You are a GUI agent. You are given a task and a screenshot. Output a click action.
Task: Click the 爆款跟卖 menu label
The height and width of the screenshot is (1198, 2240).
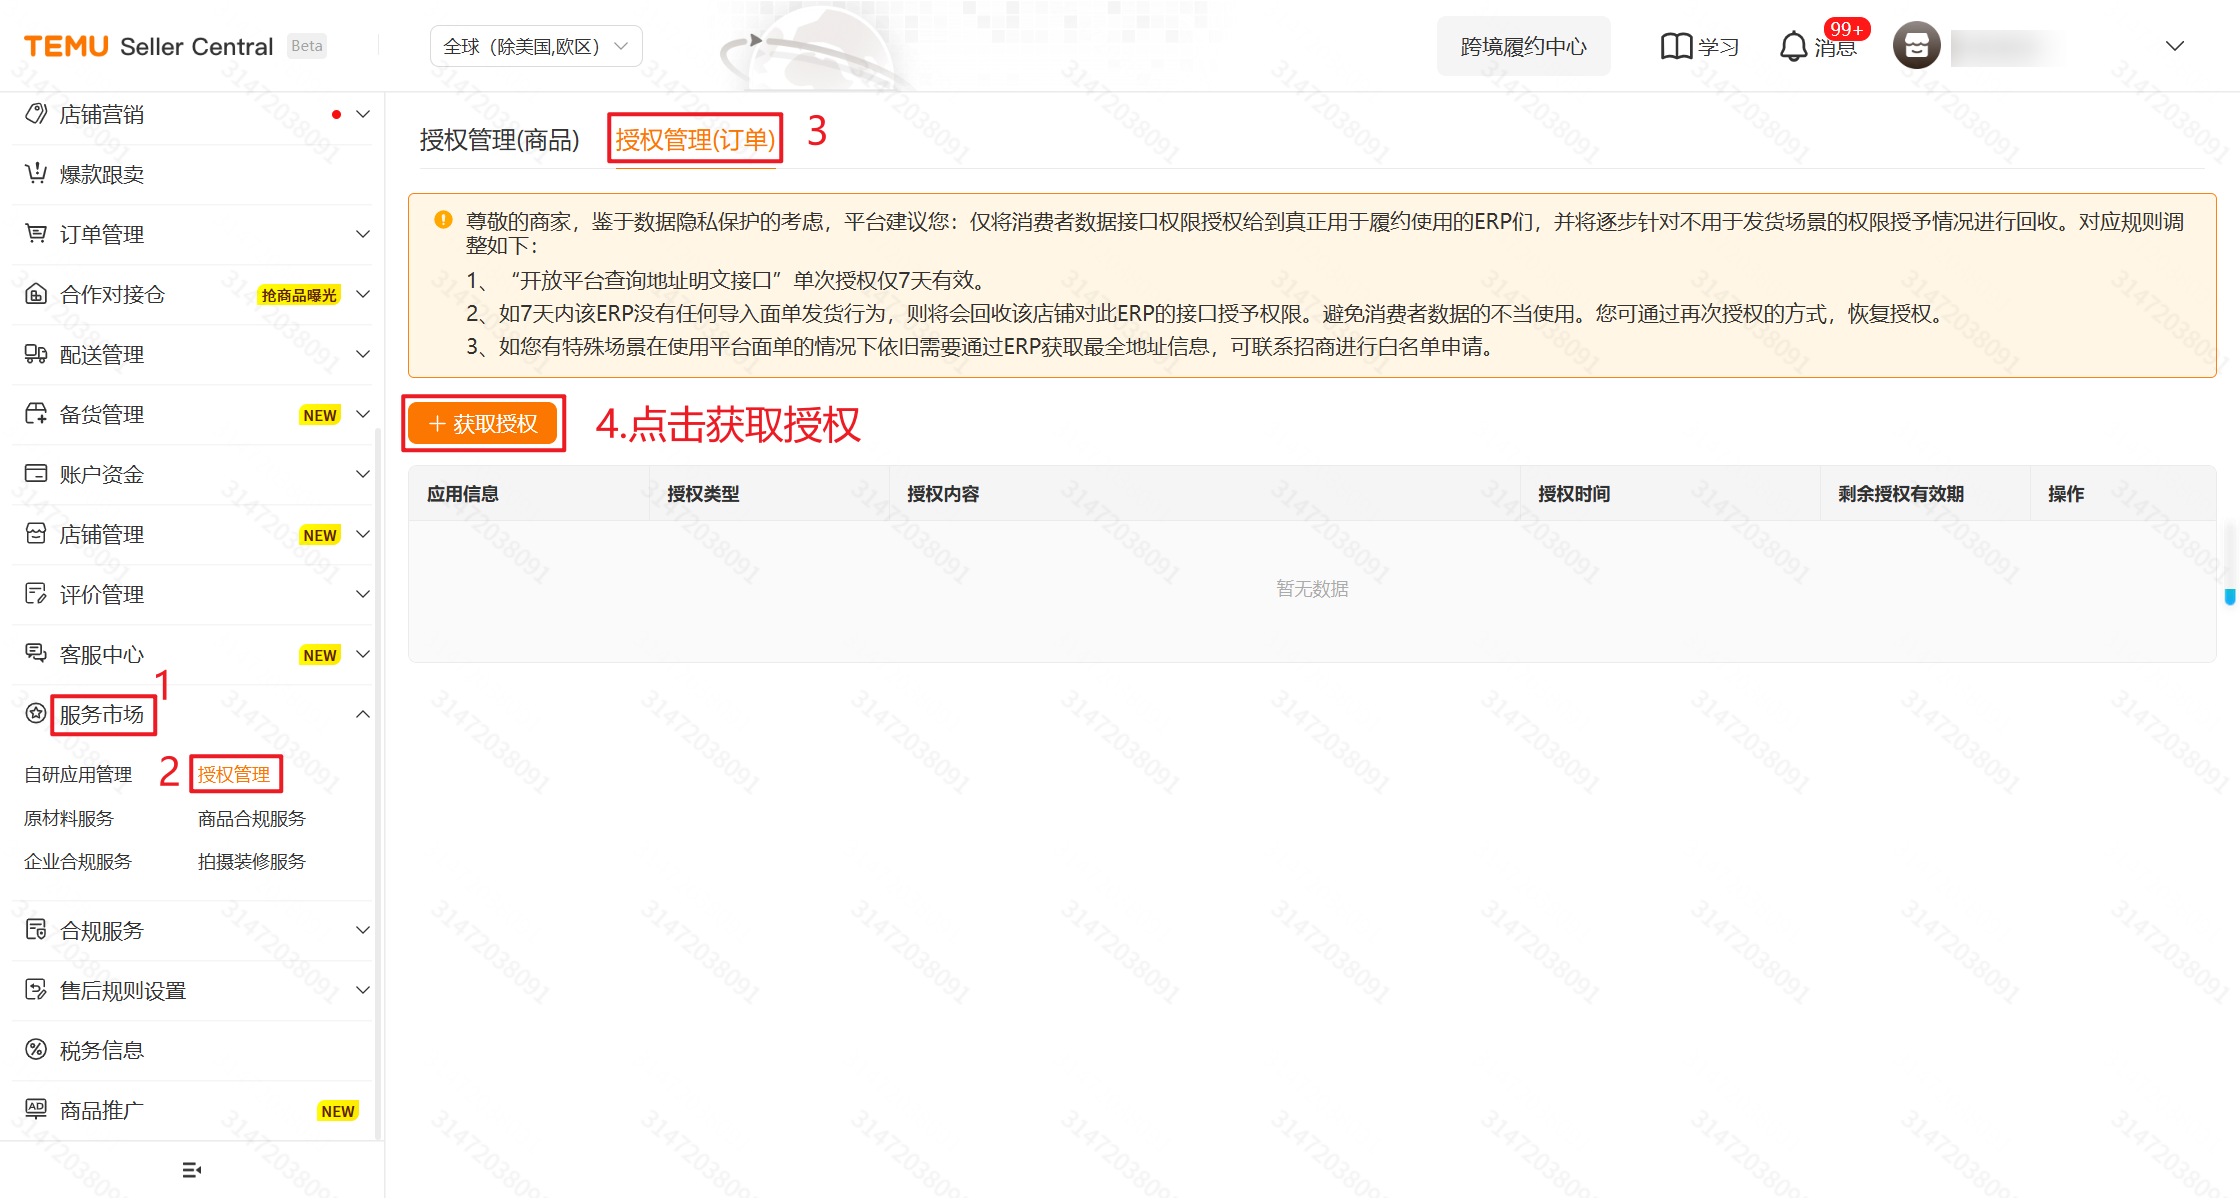coord(102,174)
